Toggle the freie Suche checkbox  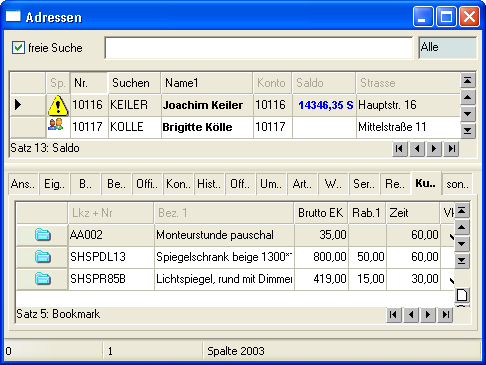(18, 48)
